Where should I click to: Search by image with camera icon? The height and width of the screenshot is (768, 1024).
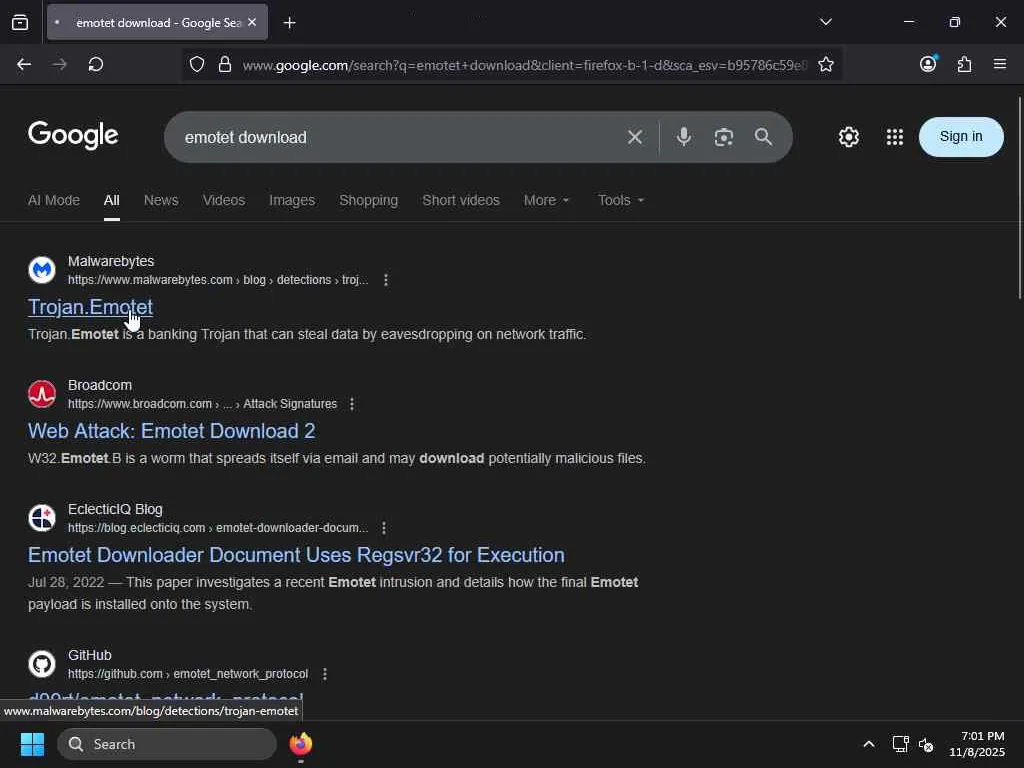click(x=724, y=137)
